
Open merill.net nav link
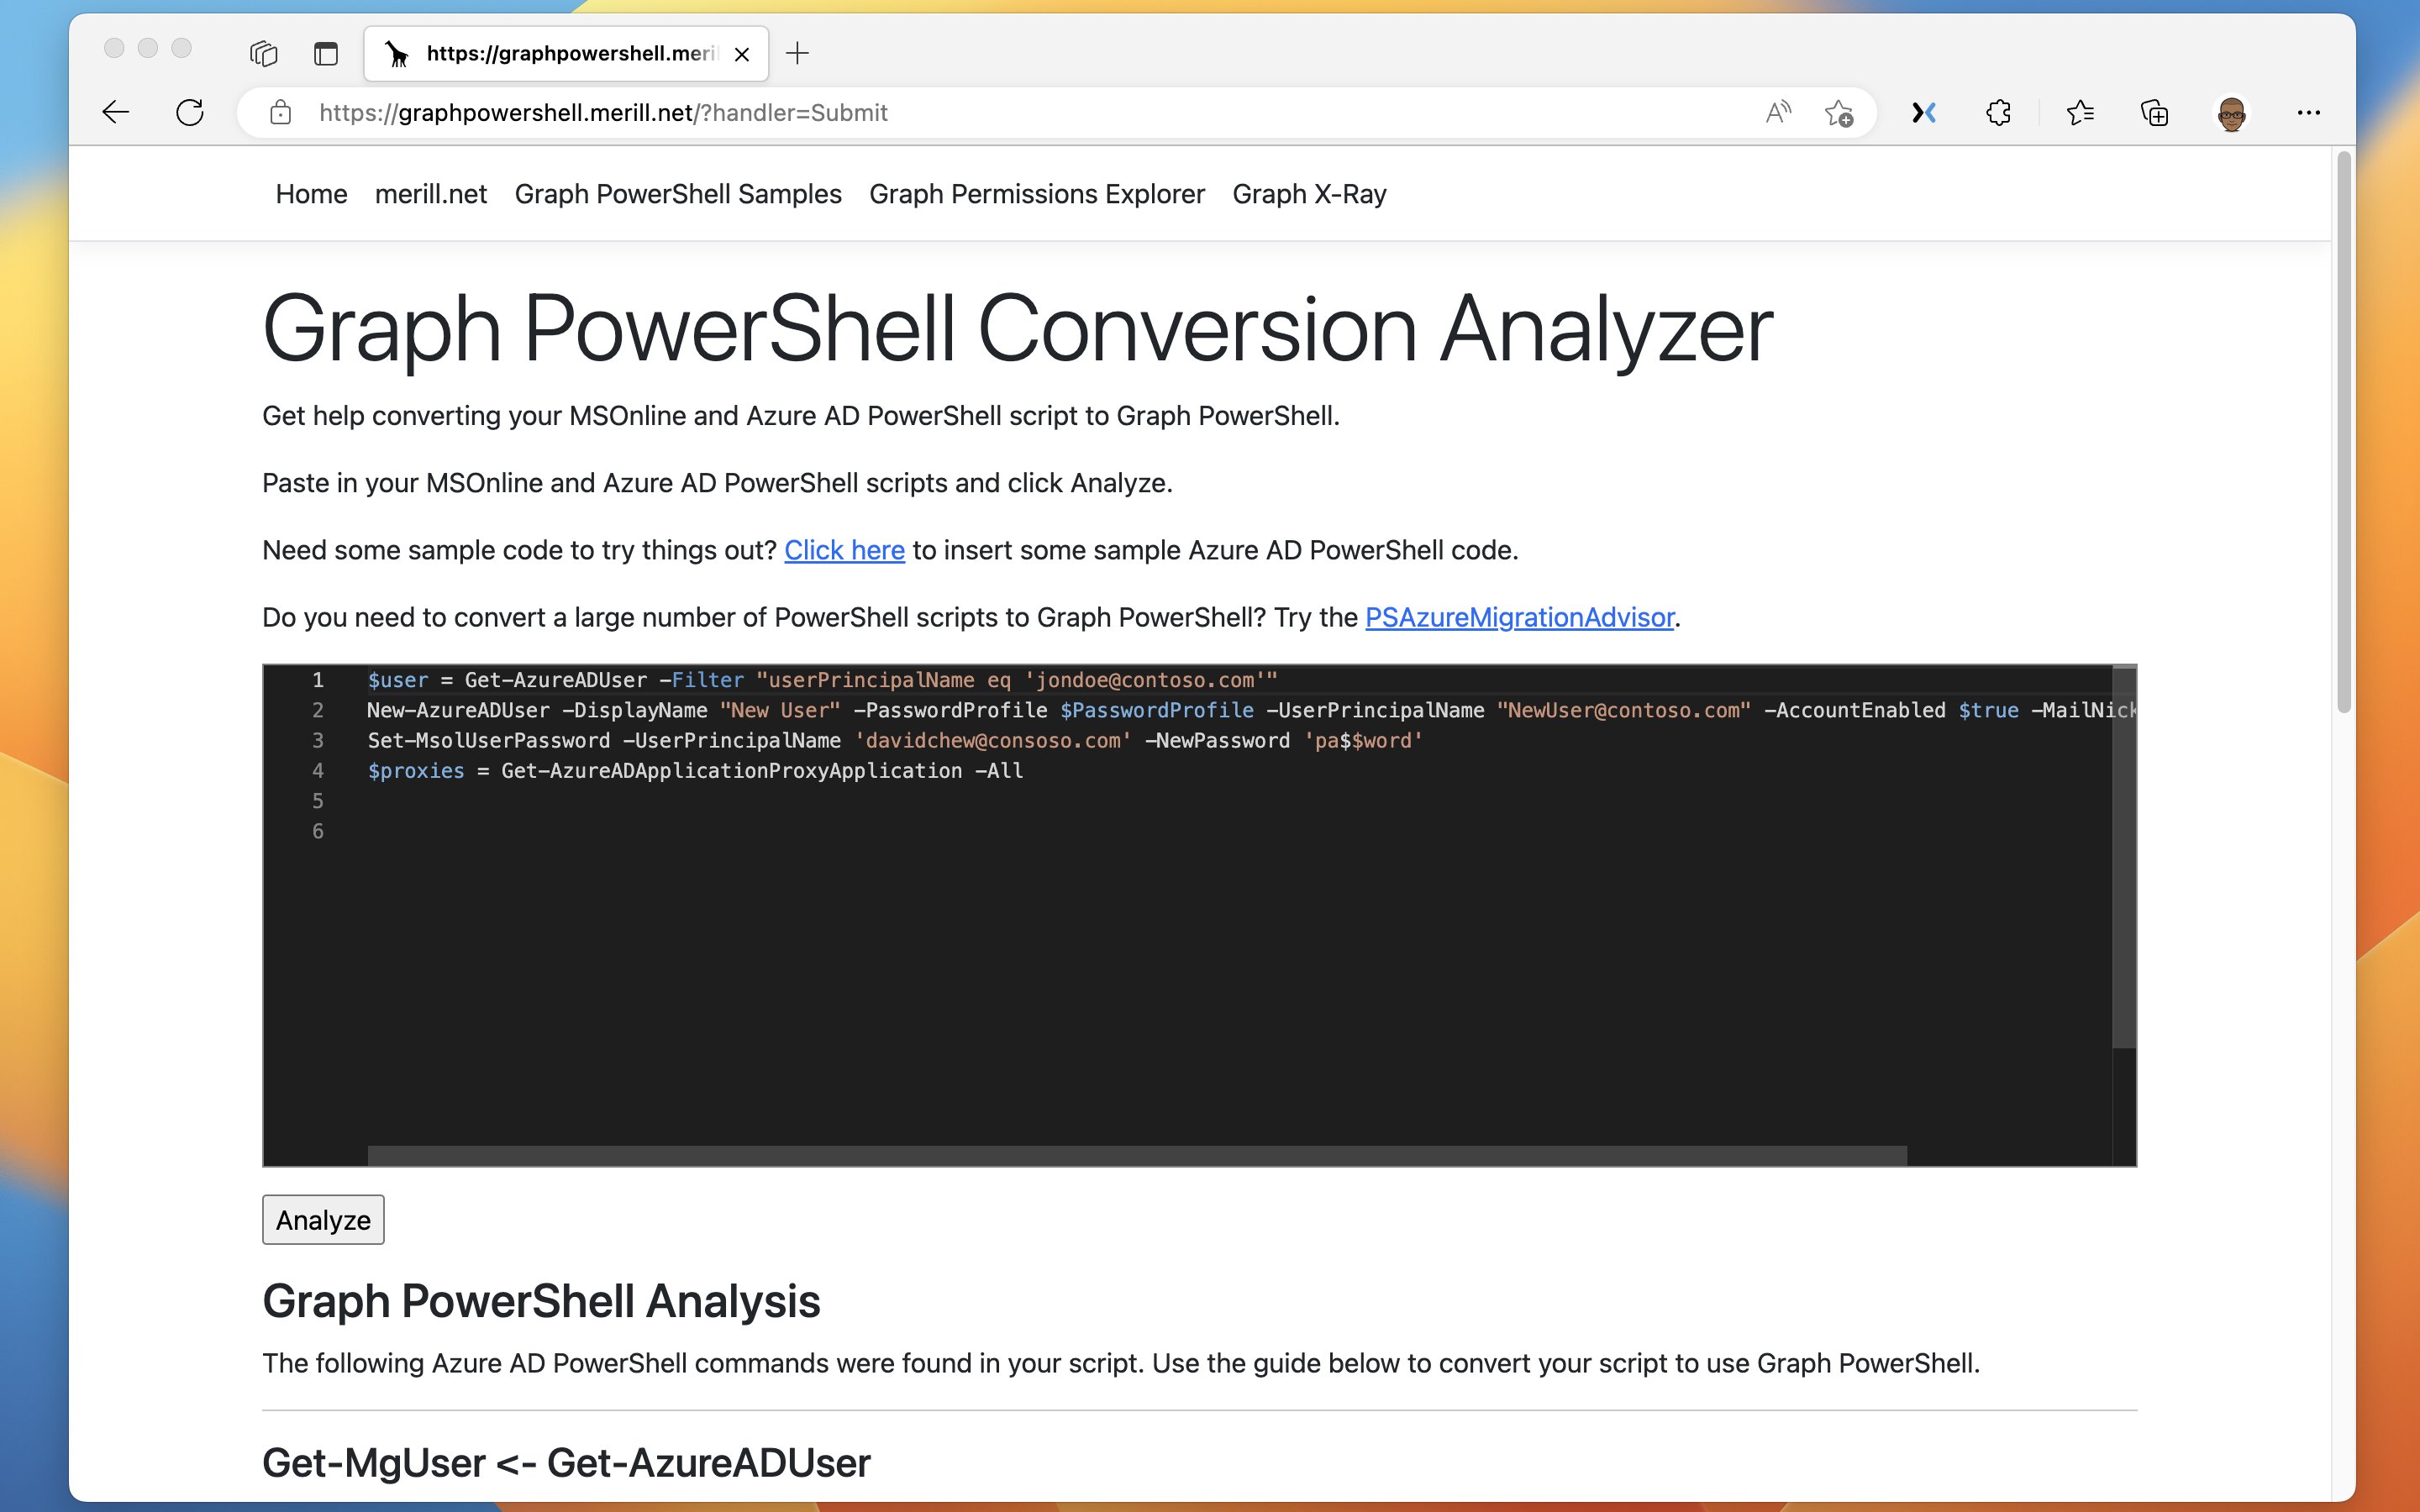coord(431,194)
